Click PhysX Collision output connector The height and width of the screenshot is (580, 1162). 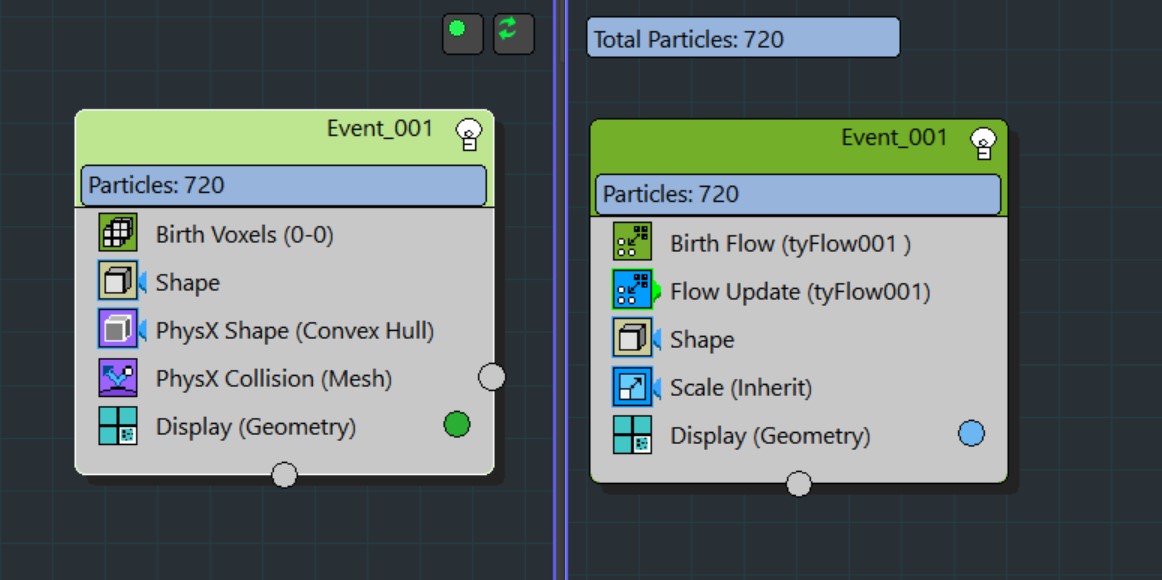tap(491, 377)
